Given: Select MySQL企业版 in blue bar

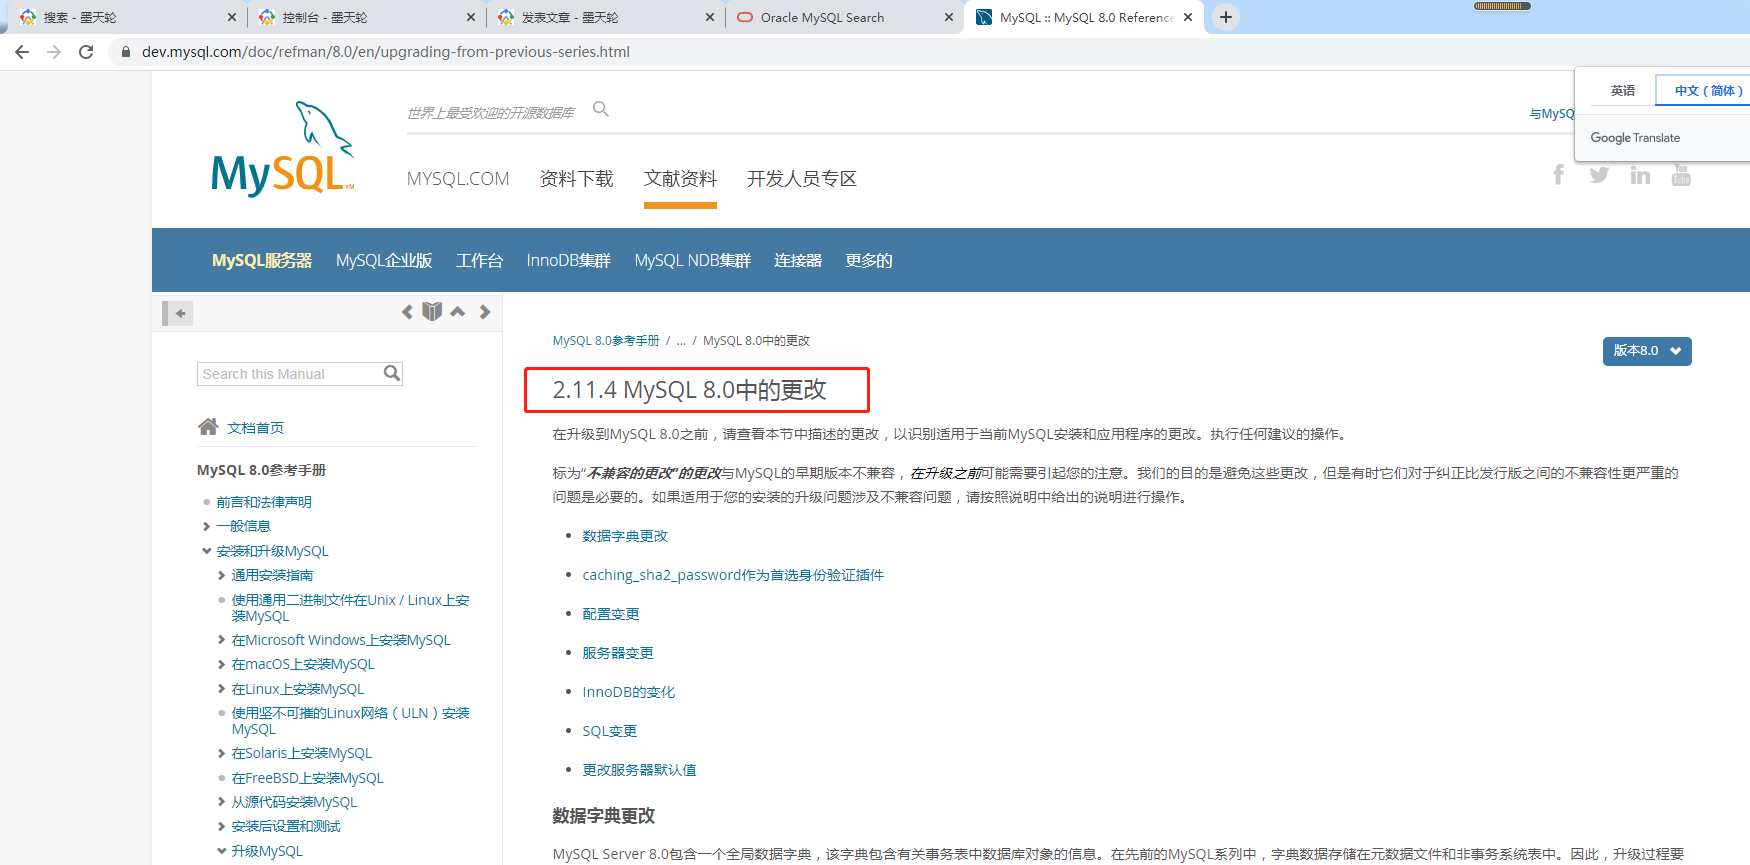Looking at the screenshot, I should coord(384,260).
